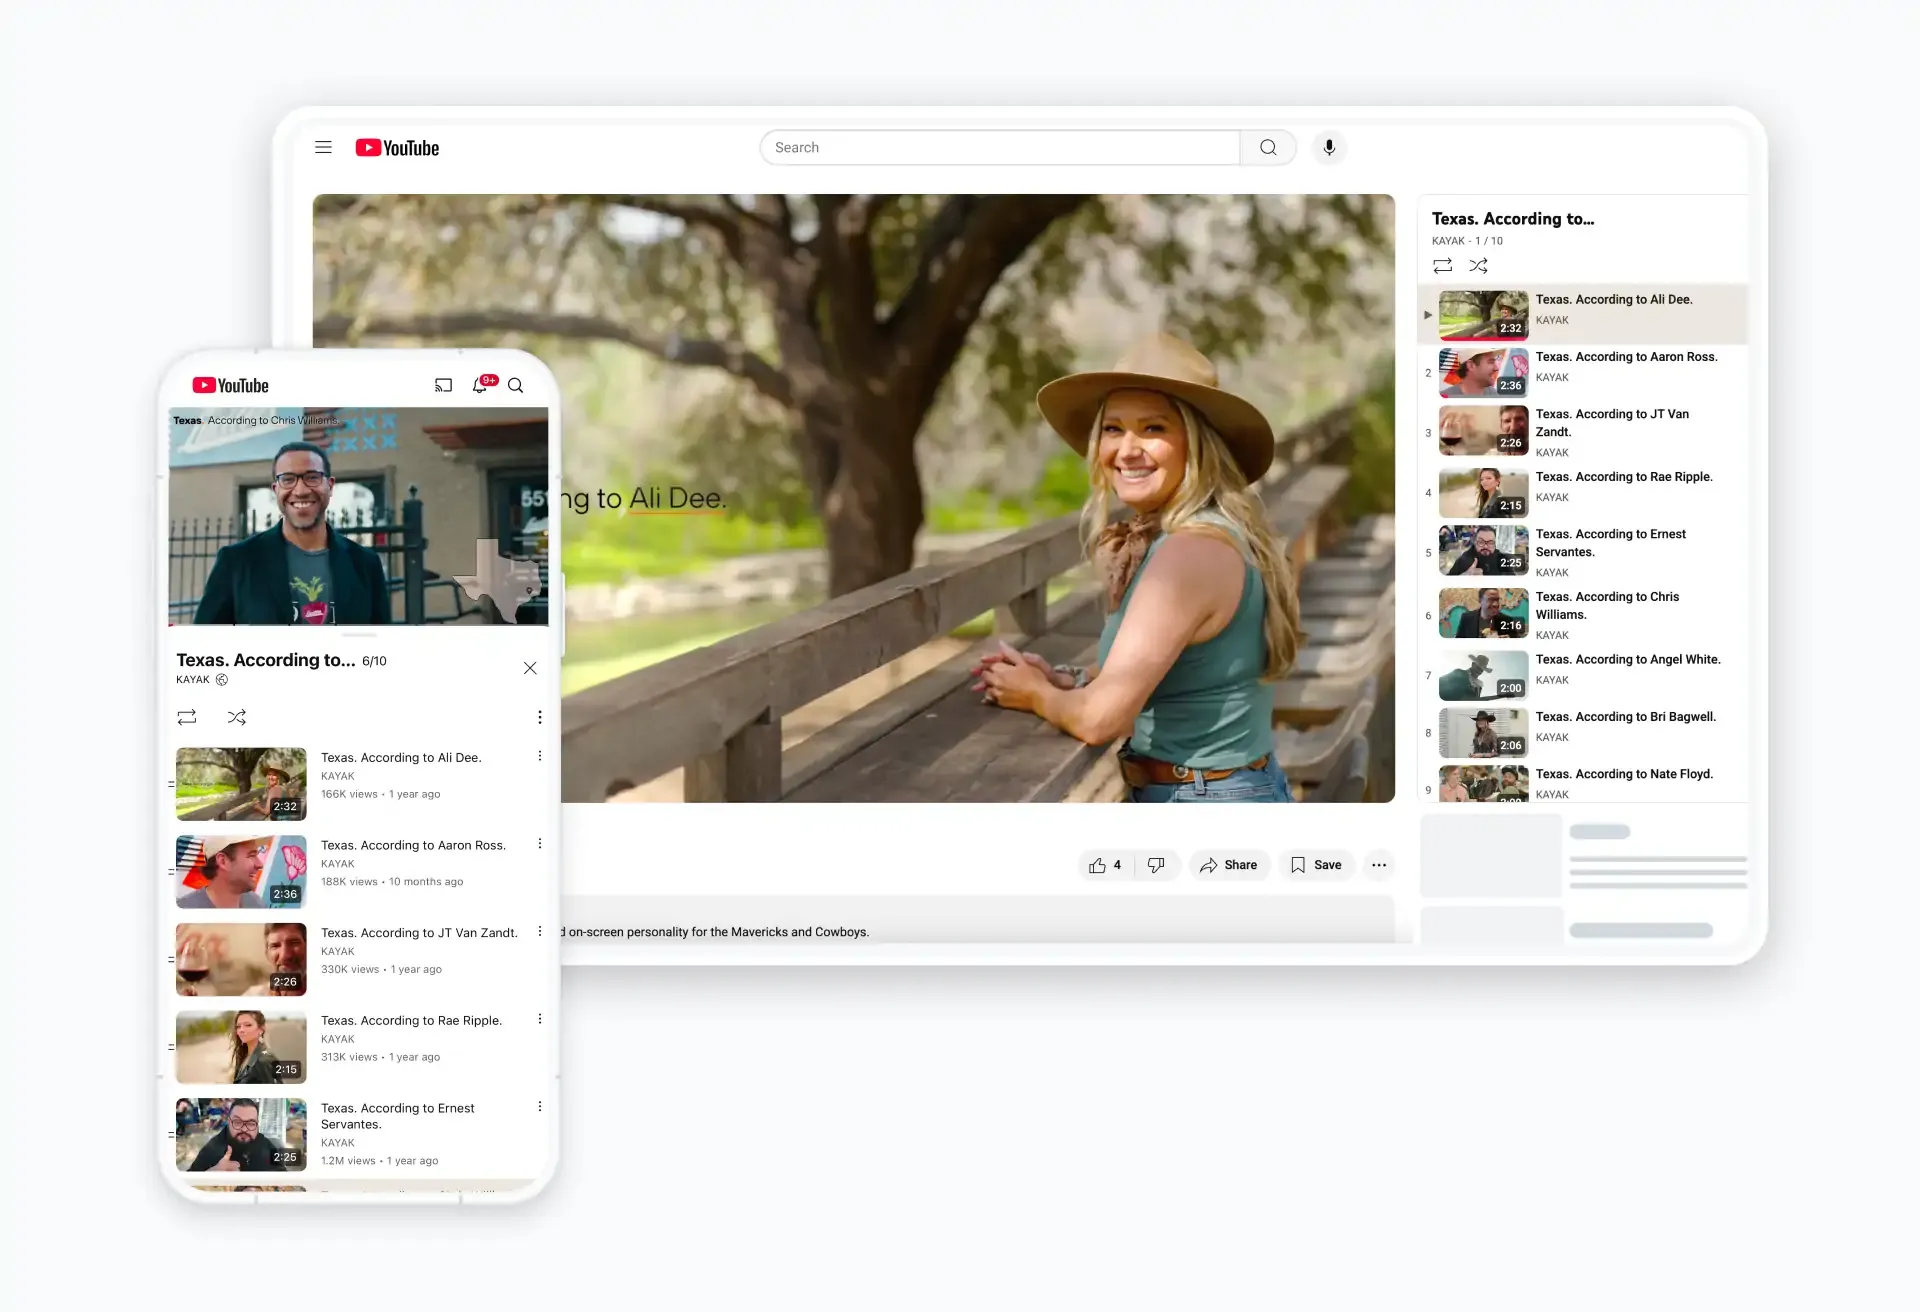The width and height of the screenshot is (1920, 1312).
Task: Tap the Cast icon on the mobile player
Action: point(443,385)
